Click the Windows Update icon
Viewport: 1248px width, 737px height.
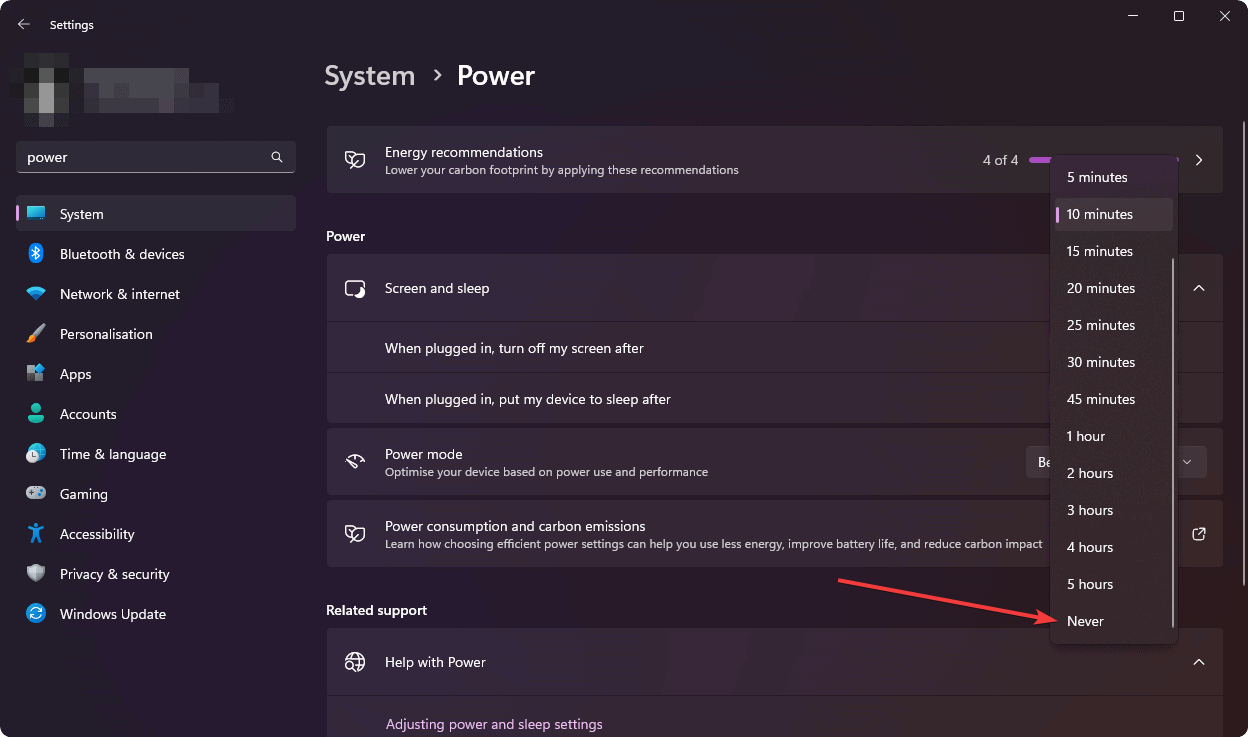[x=36, y=613]
